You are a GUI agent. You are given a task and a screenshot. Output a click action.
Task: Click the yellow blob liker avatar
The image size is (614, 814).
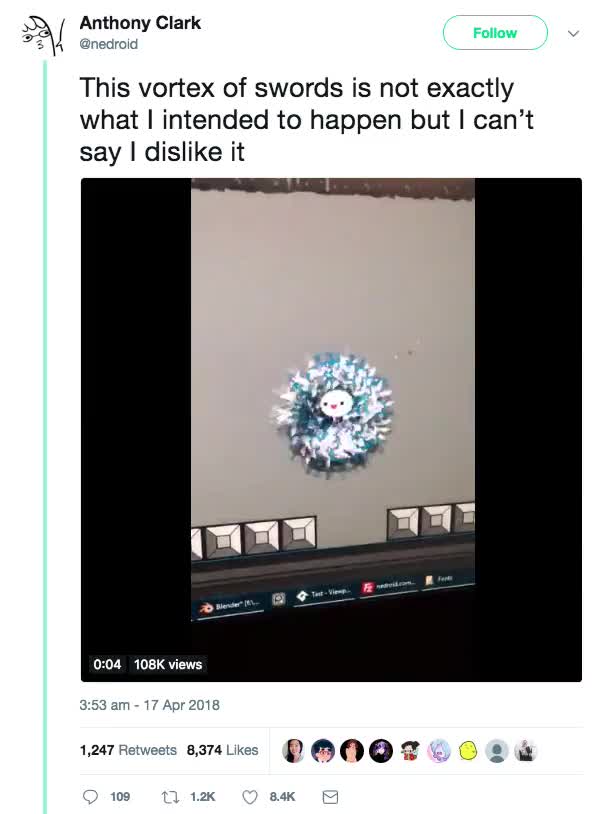click(x=468, y=751)
